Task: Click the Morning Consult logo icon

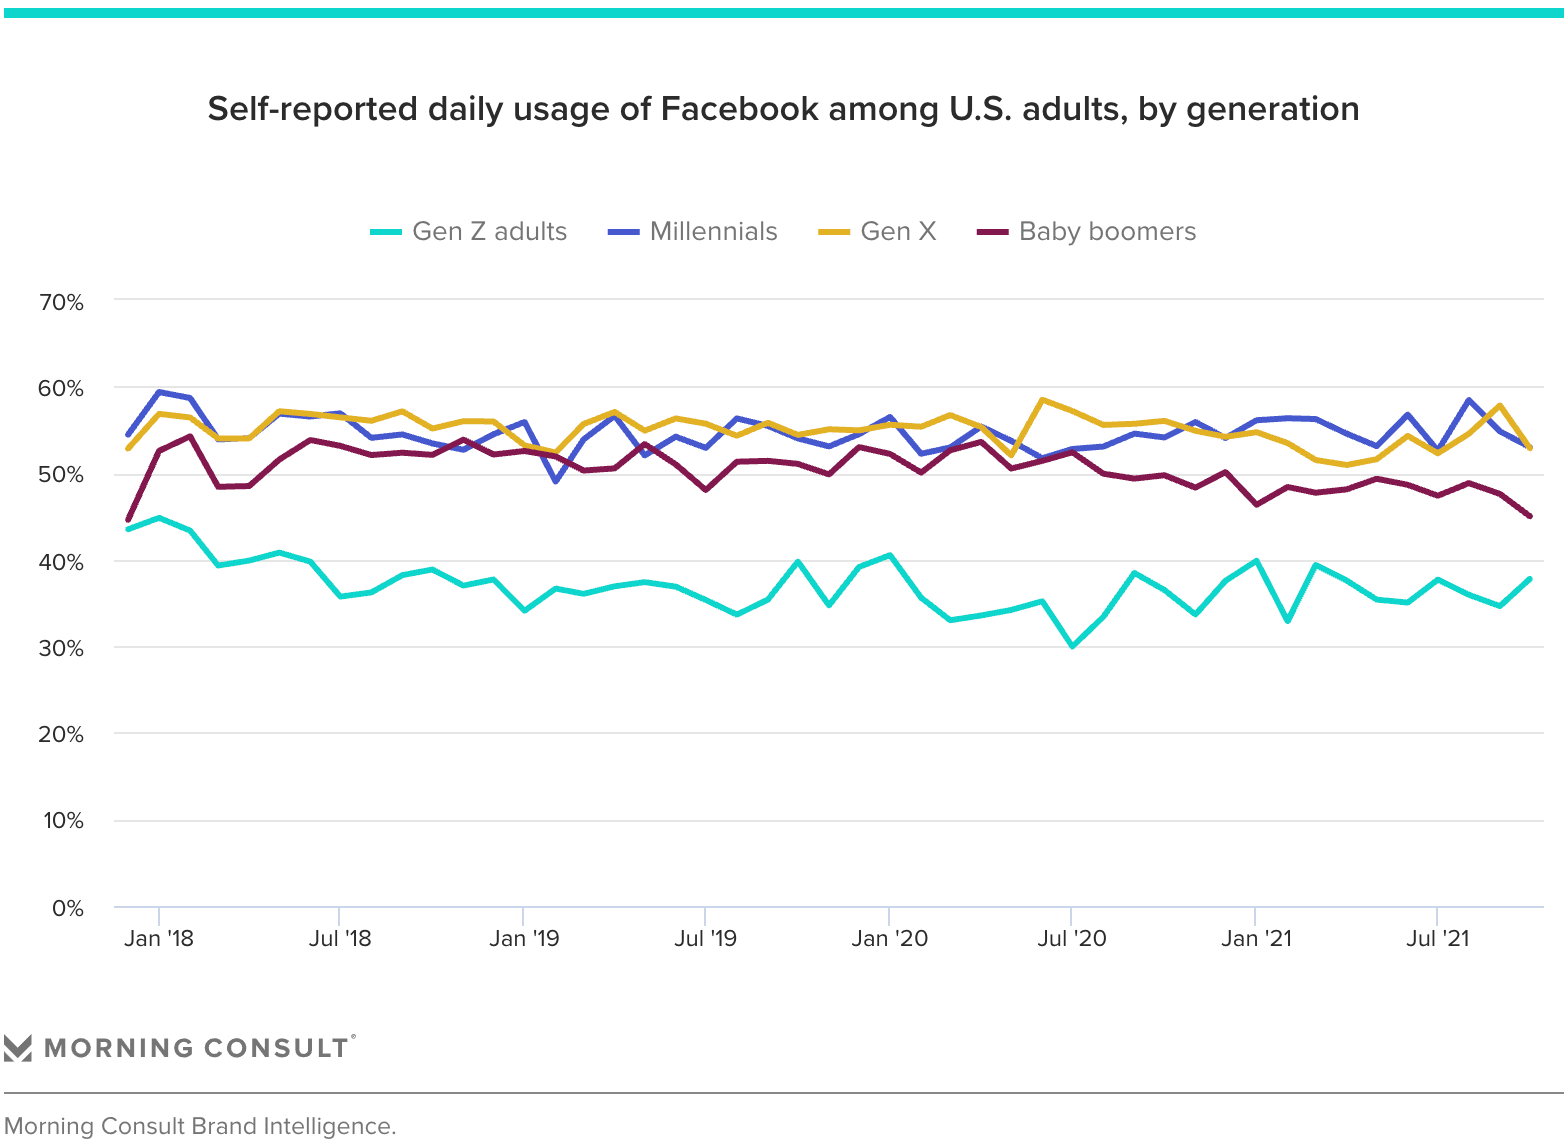Action: click(x=18, y=1048)
